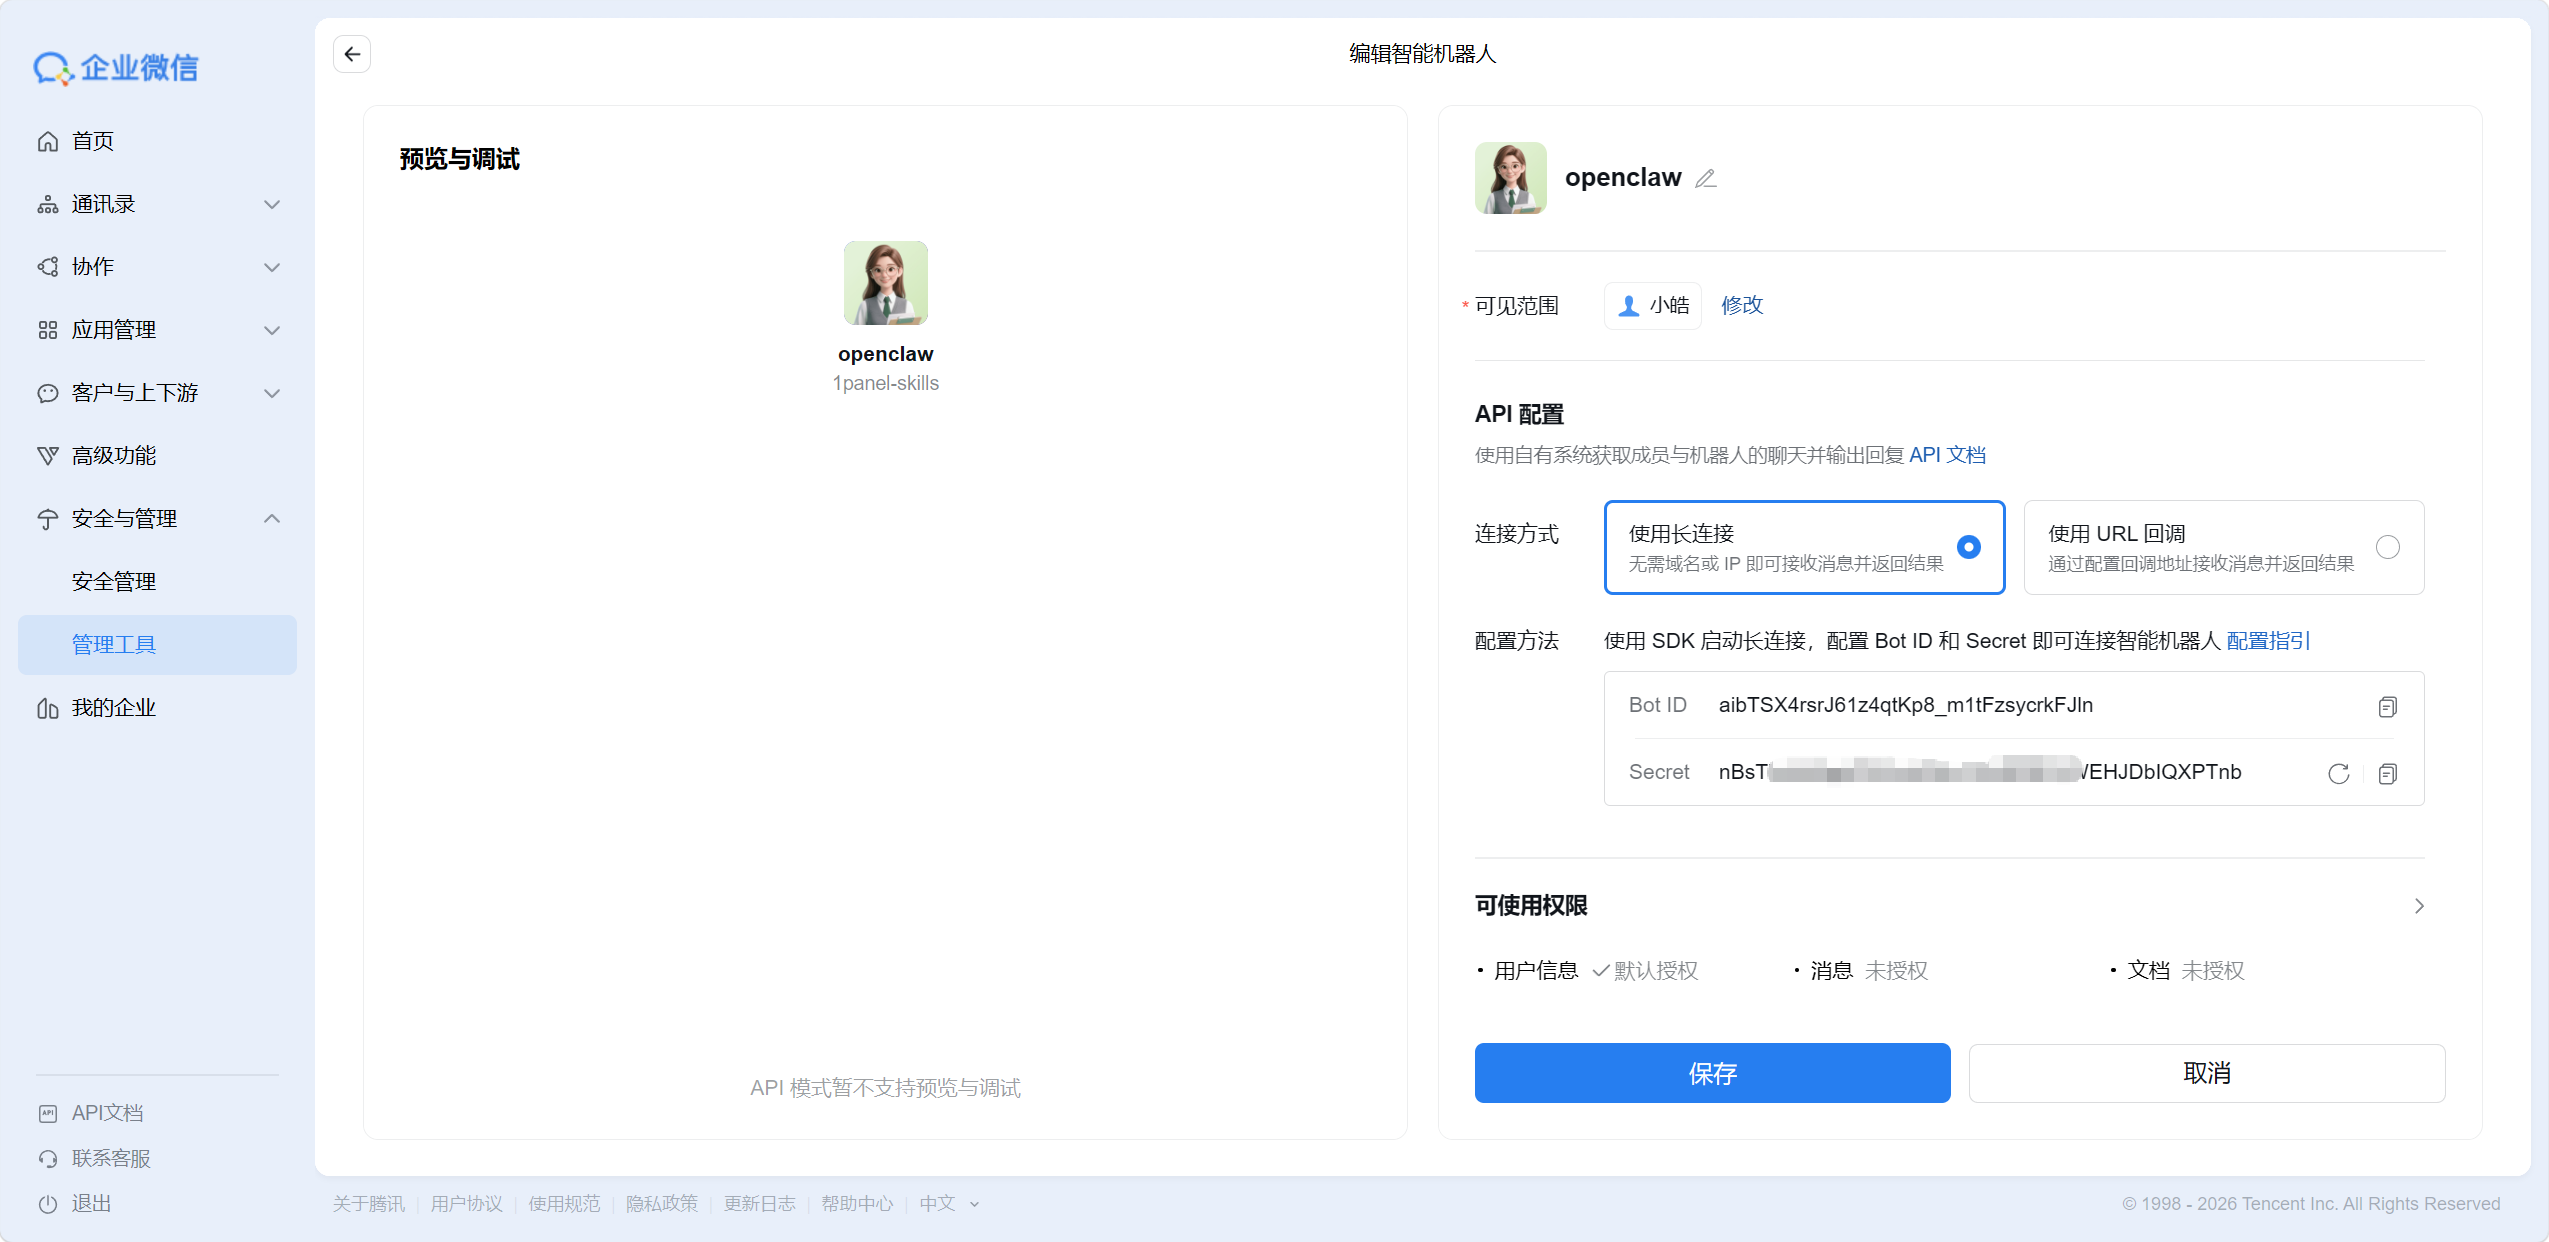Click the back arrow icon
2549x1242 pixels.
point(352,54)
